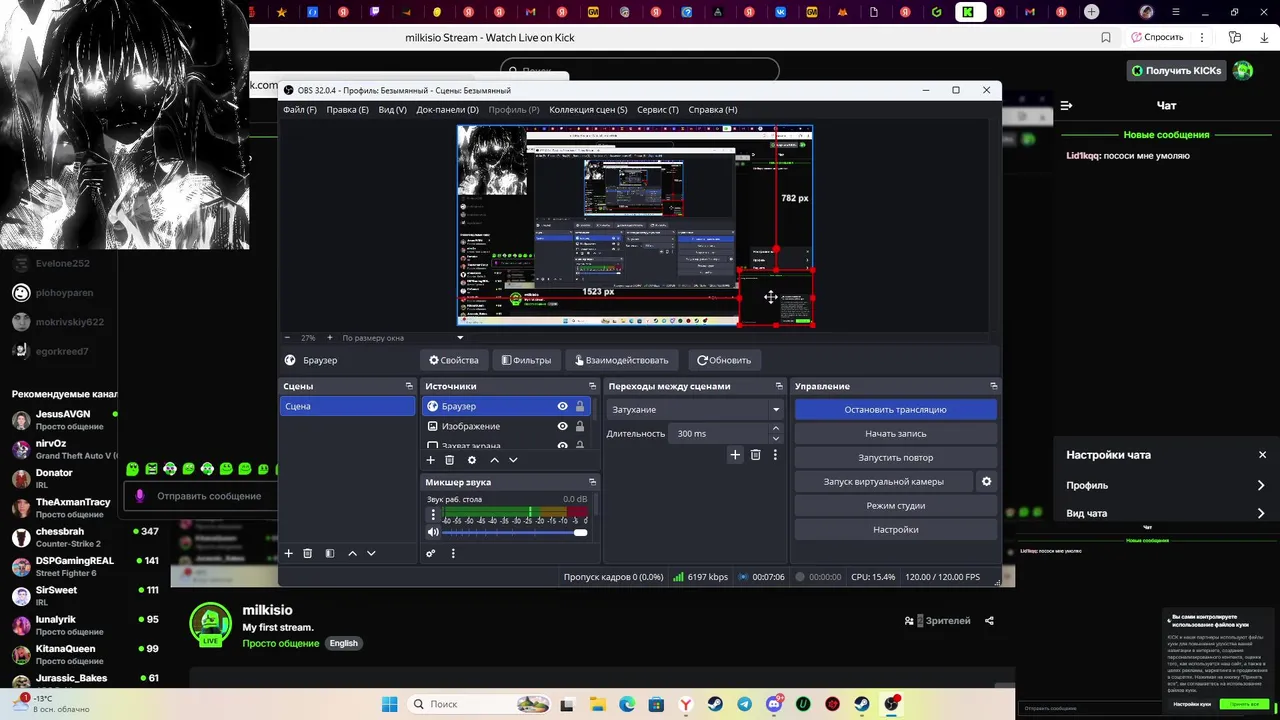Screen dimensions: 1280x720
Task: Open Коллекция сцен (S) menu
Action: click(x=588, y=109)
